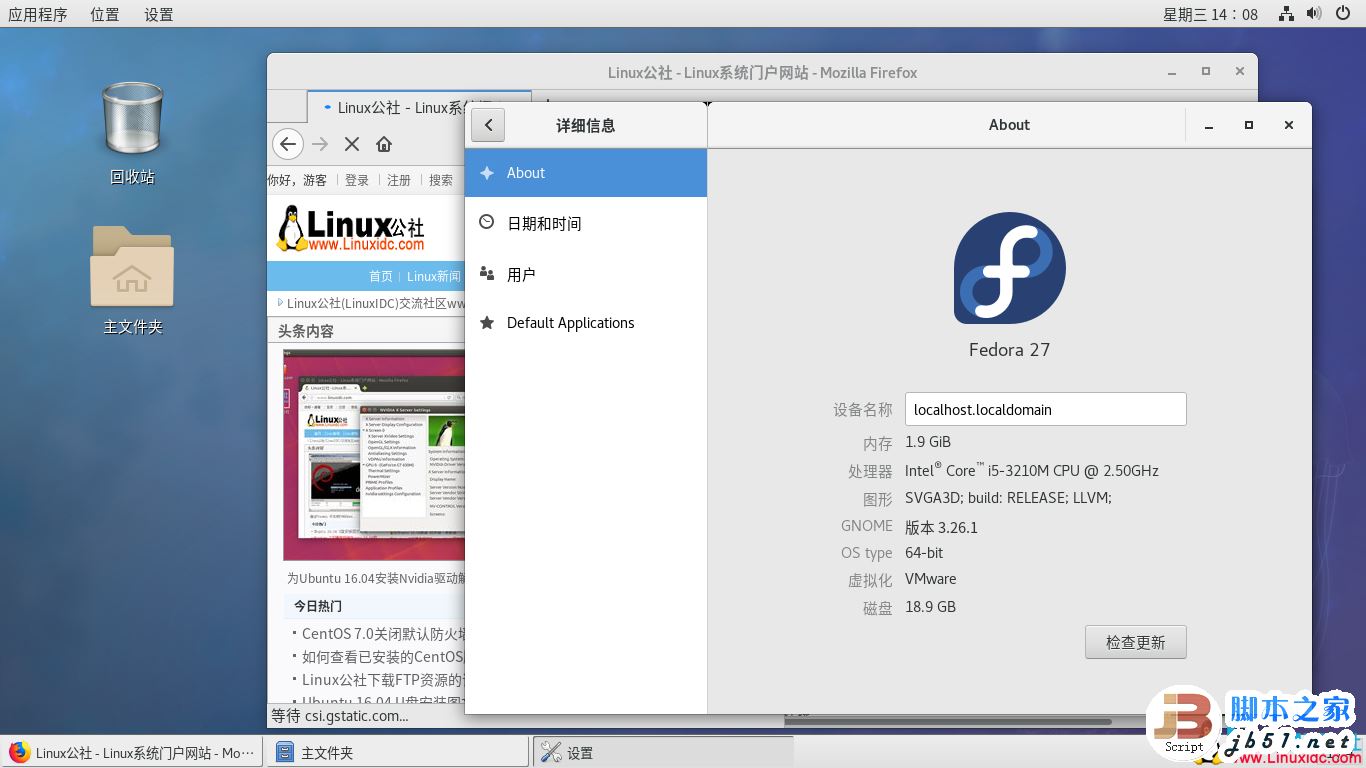Open 日期和时间 settings panel
1366x768 pixels.
click(x=586, y=223)
